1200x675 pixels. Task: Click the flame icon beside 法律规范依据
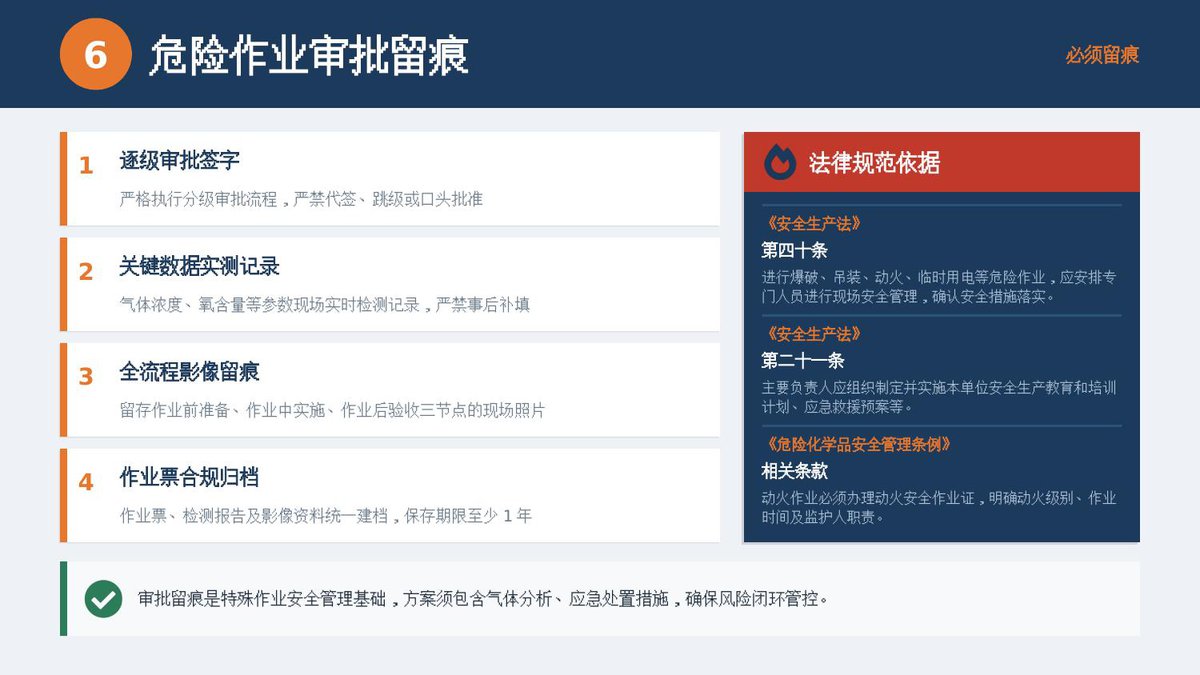[x=780, y=162]
